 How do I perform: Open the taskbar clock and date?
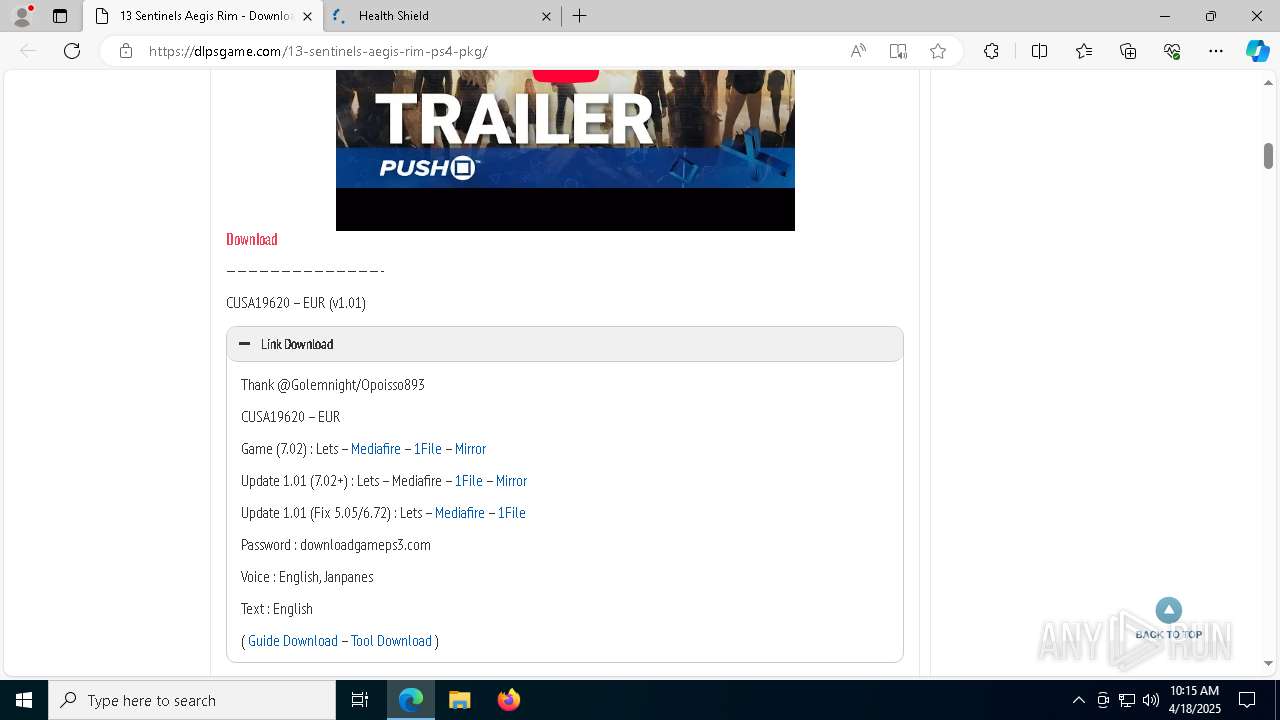(1194, 700)
